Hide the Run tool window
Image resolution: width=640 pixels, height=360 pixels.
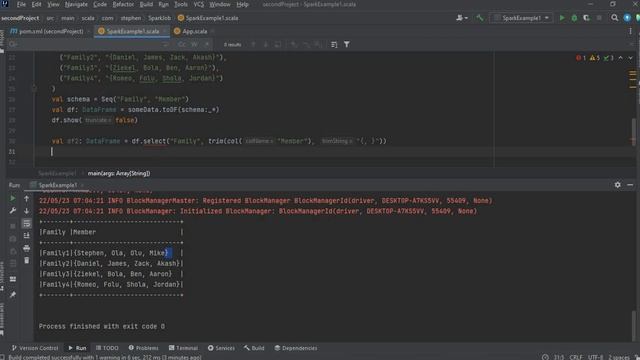click(x=630, y=185)
